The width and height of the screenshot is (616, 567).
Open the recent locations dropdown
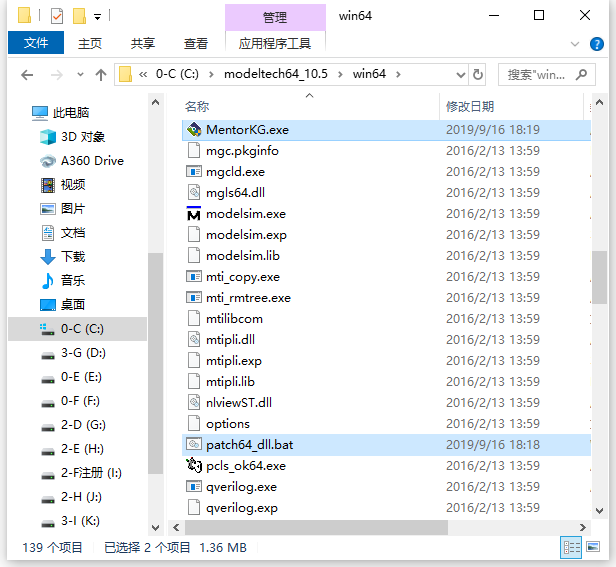80,74
